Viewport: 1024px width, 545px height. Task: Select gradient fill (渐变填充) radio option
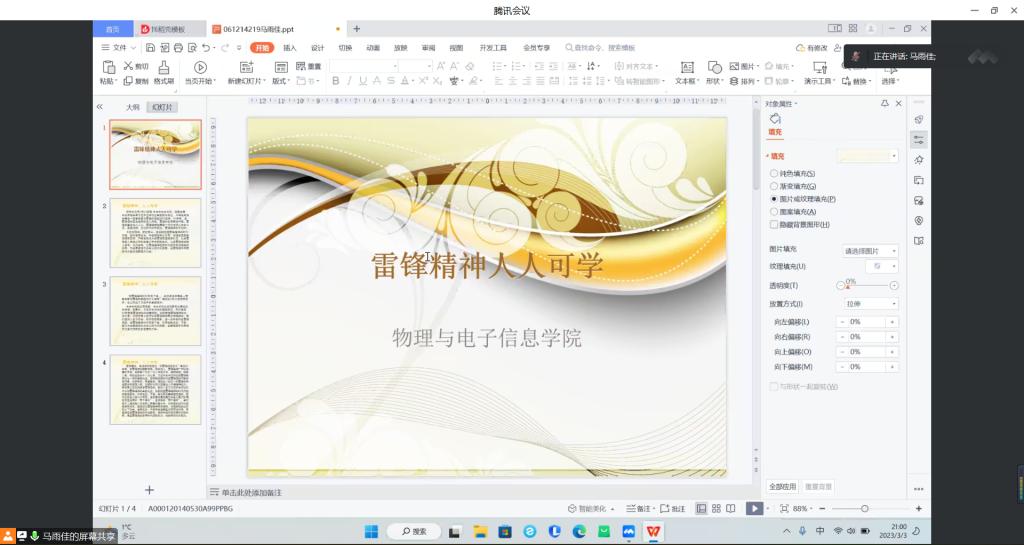(x=774, y=187)
